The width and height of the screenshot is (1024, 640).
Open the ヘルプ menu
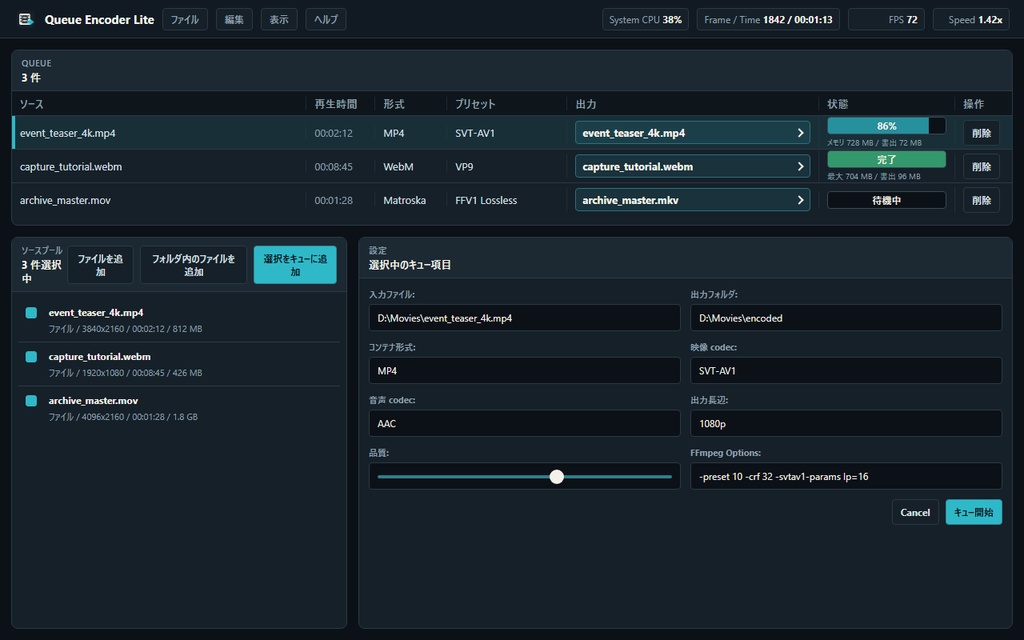[326, 20]
